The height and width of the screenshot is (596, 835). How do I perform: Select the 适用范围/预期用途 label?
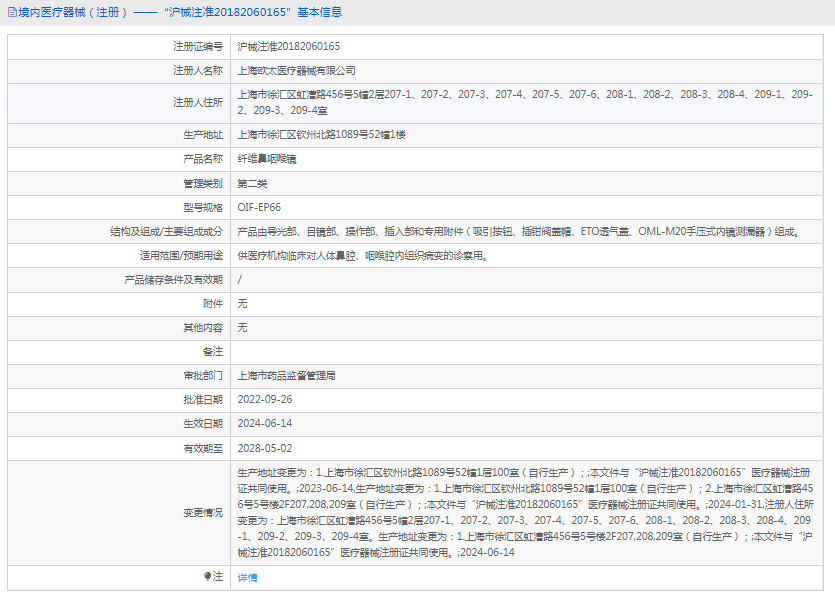click(x=181, y=256)
